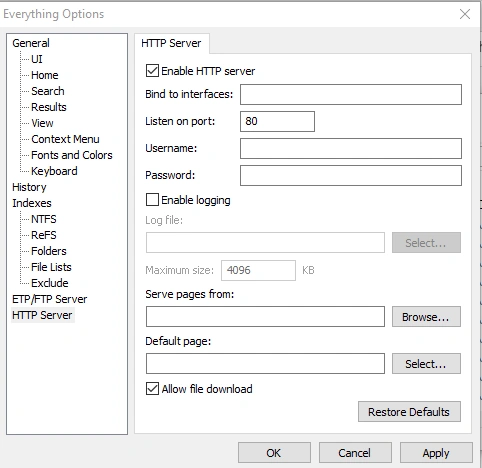Open UI settings page
The image size is (482, 468).
(37, 59)
